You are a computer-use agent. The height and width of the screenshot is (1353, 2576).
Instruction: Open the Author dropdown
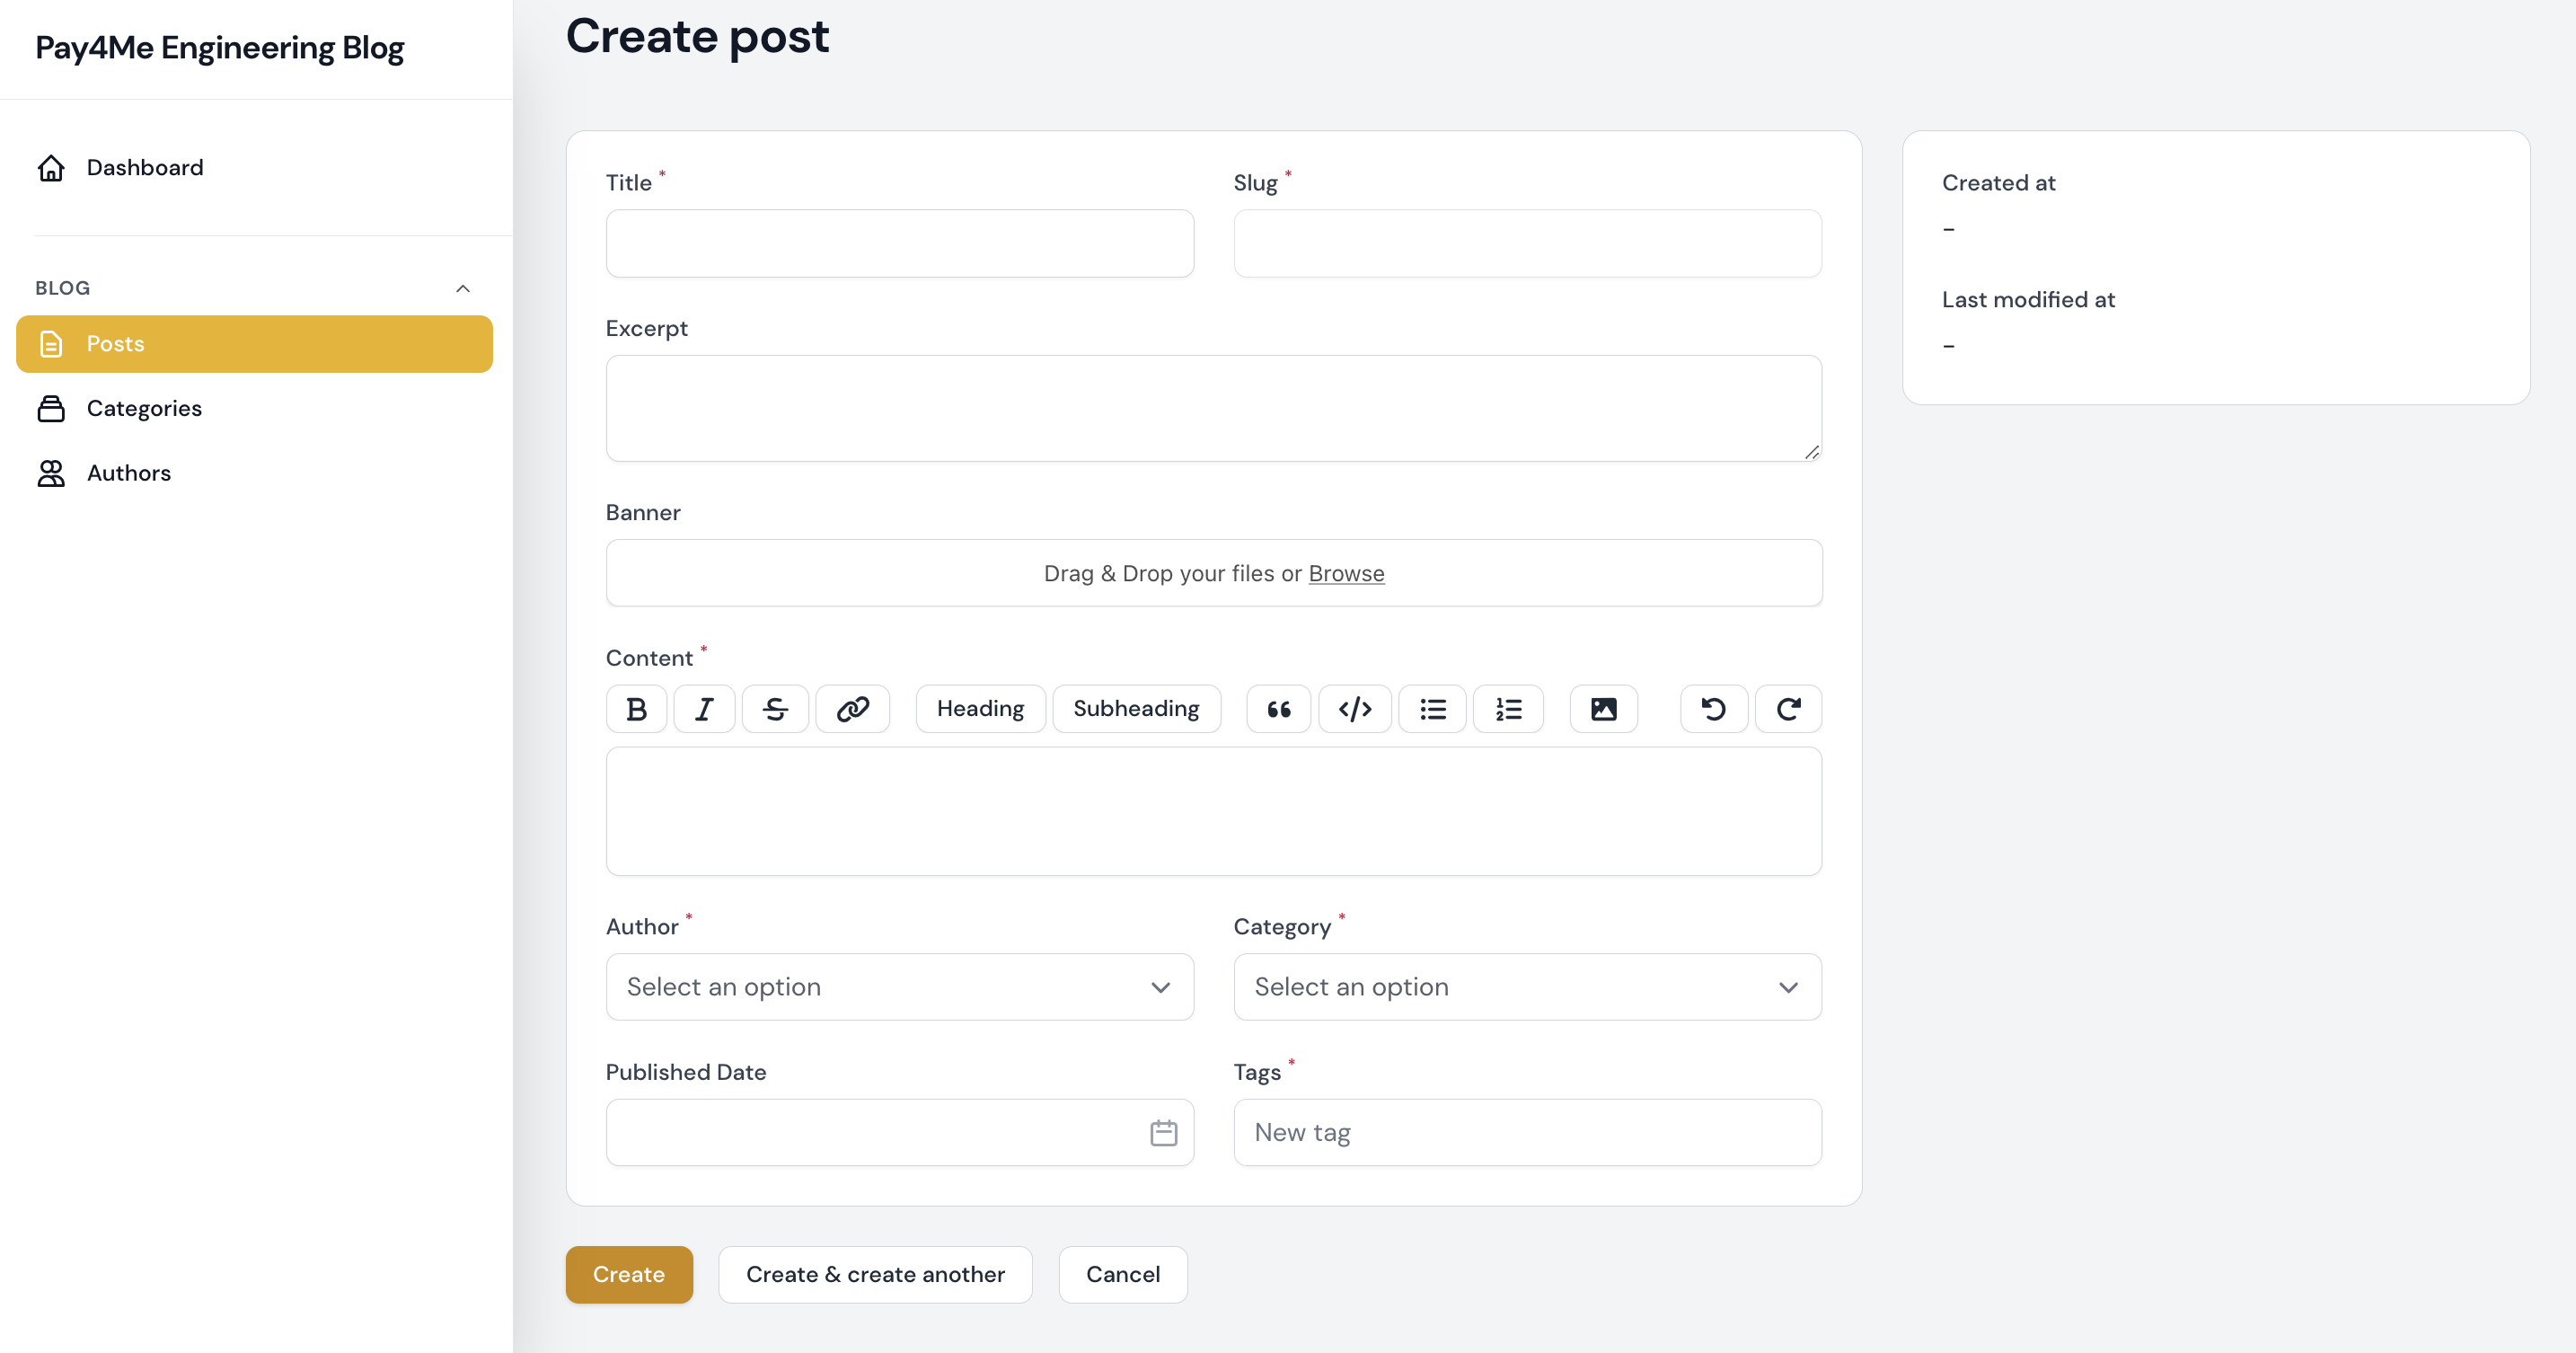click(899, 987)
